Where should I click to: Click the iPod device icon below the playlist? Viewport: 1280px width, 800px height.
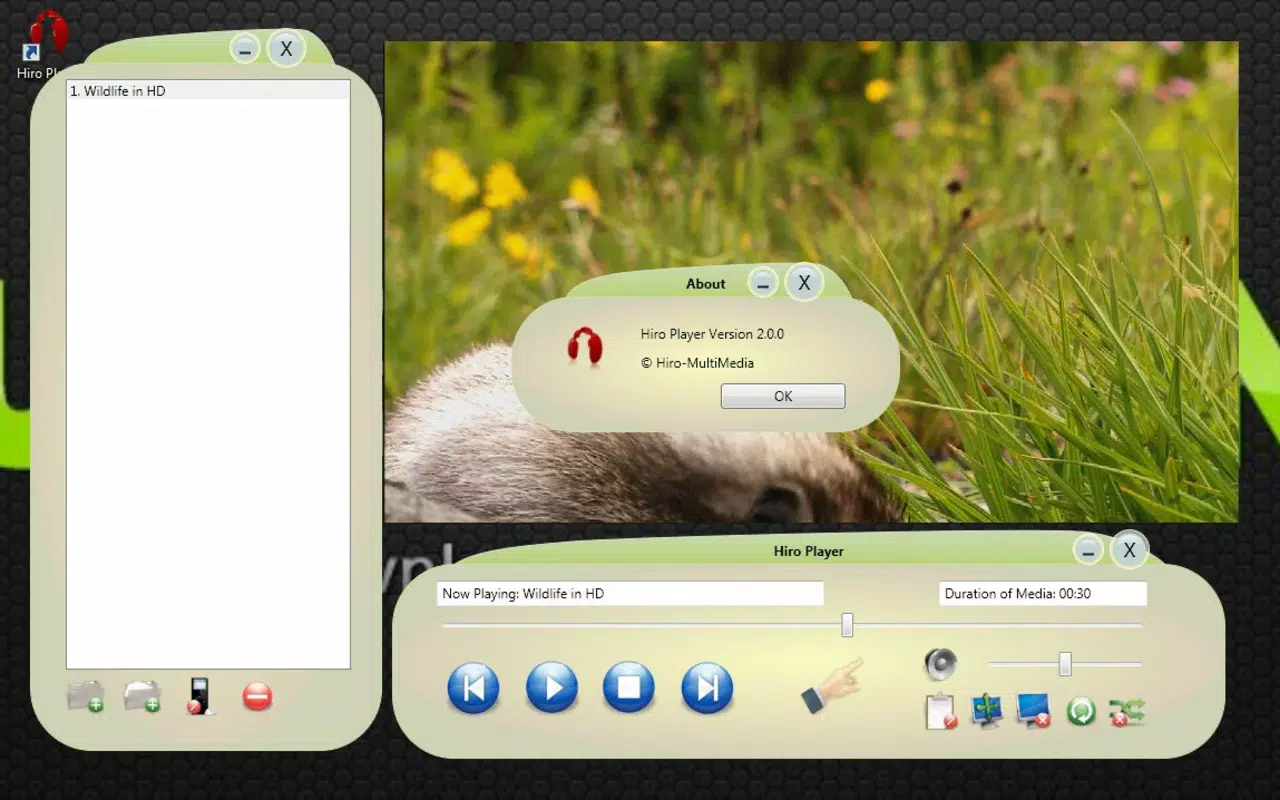tap(200, 695)
